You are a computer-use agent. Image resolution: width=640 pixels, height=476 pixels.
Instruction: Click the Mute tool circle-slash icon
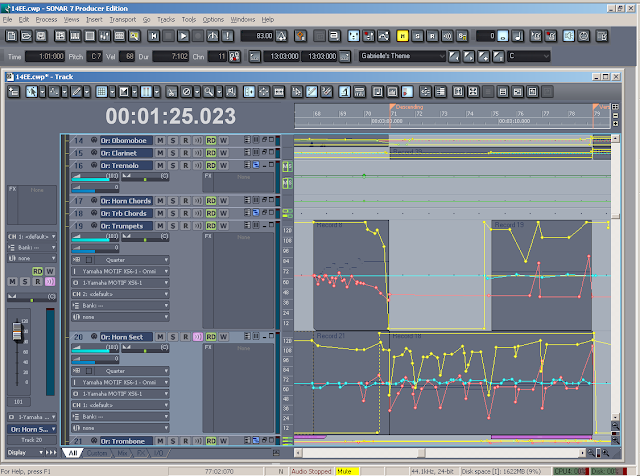pos(186,92)
